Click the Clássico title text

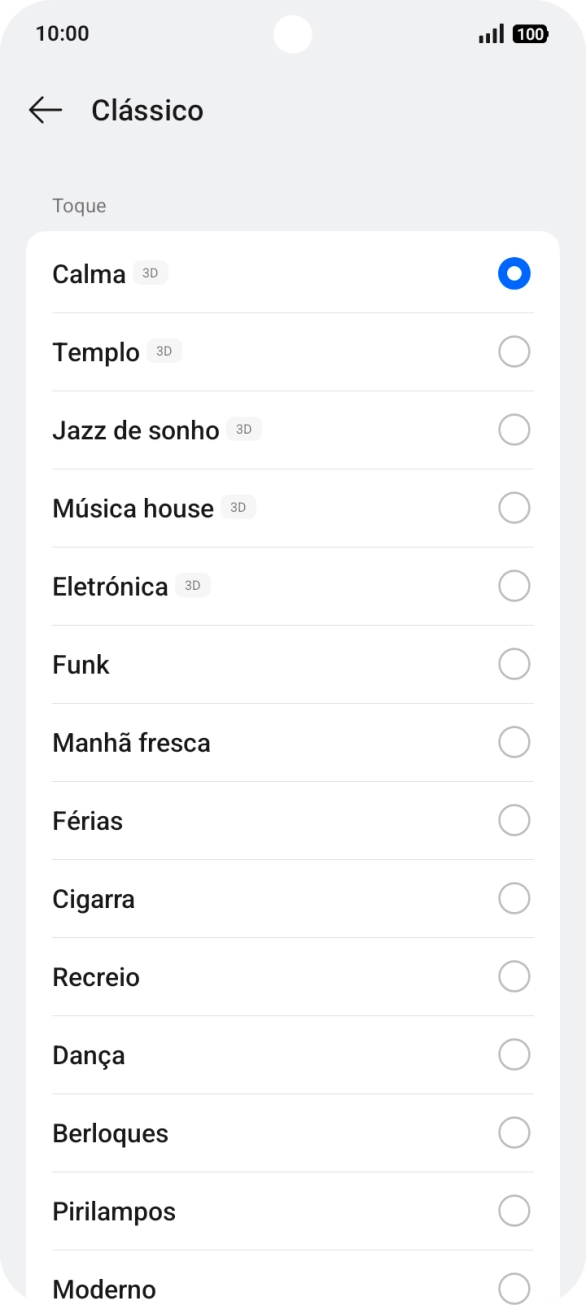click(146, 110)
